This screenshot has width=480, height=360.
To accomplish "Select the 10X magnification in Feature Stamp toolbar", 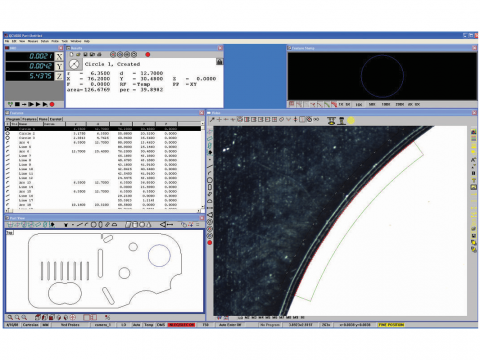I will click(x=359, y=104).
